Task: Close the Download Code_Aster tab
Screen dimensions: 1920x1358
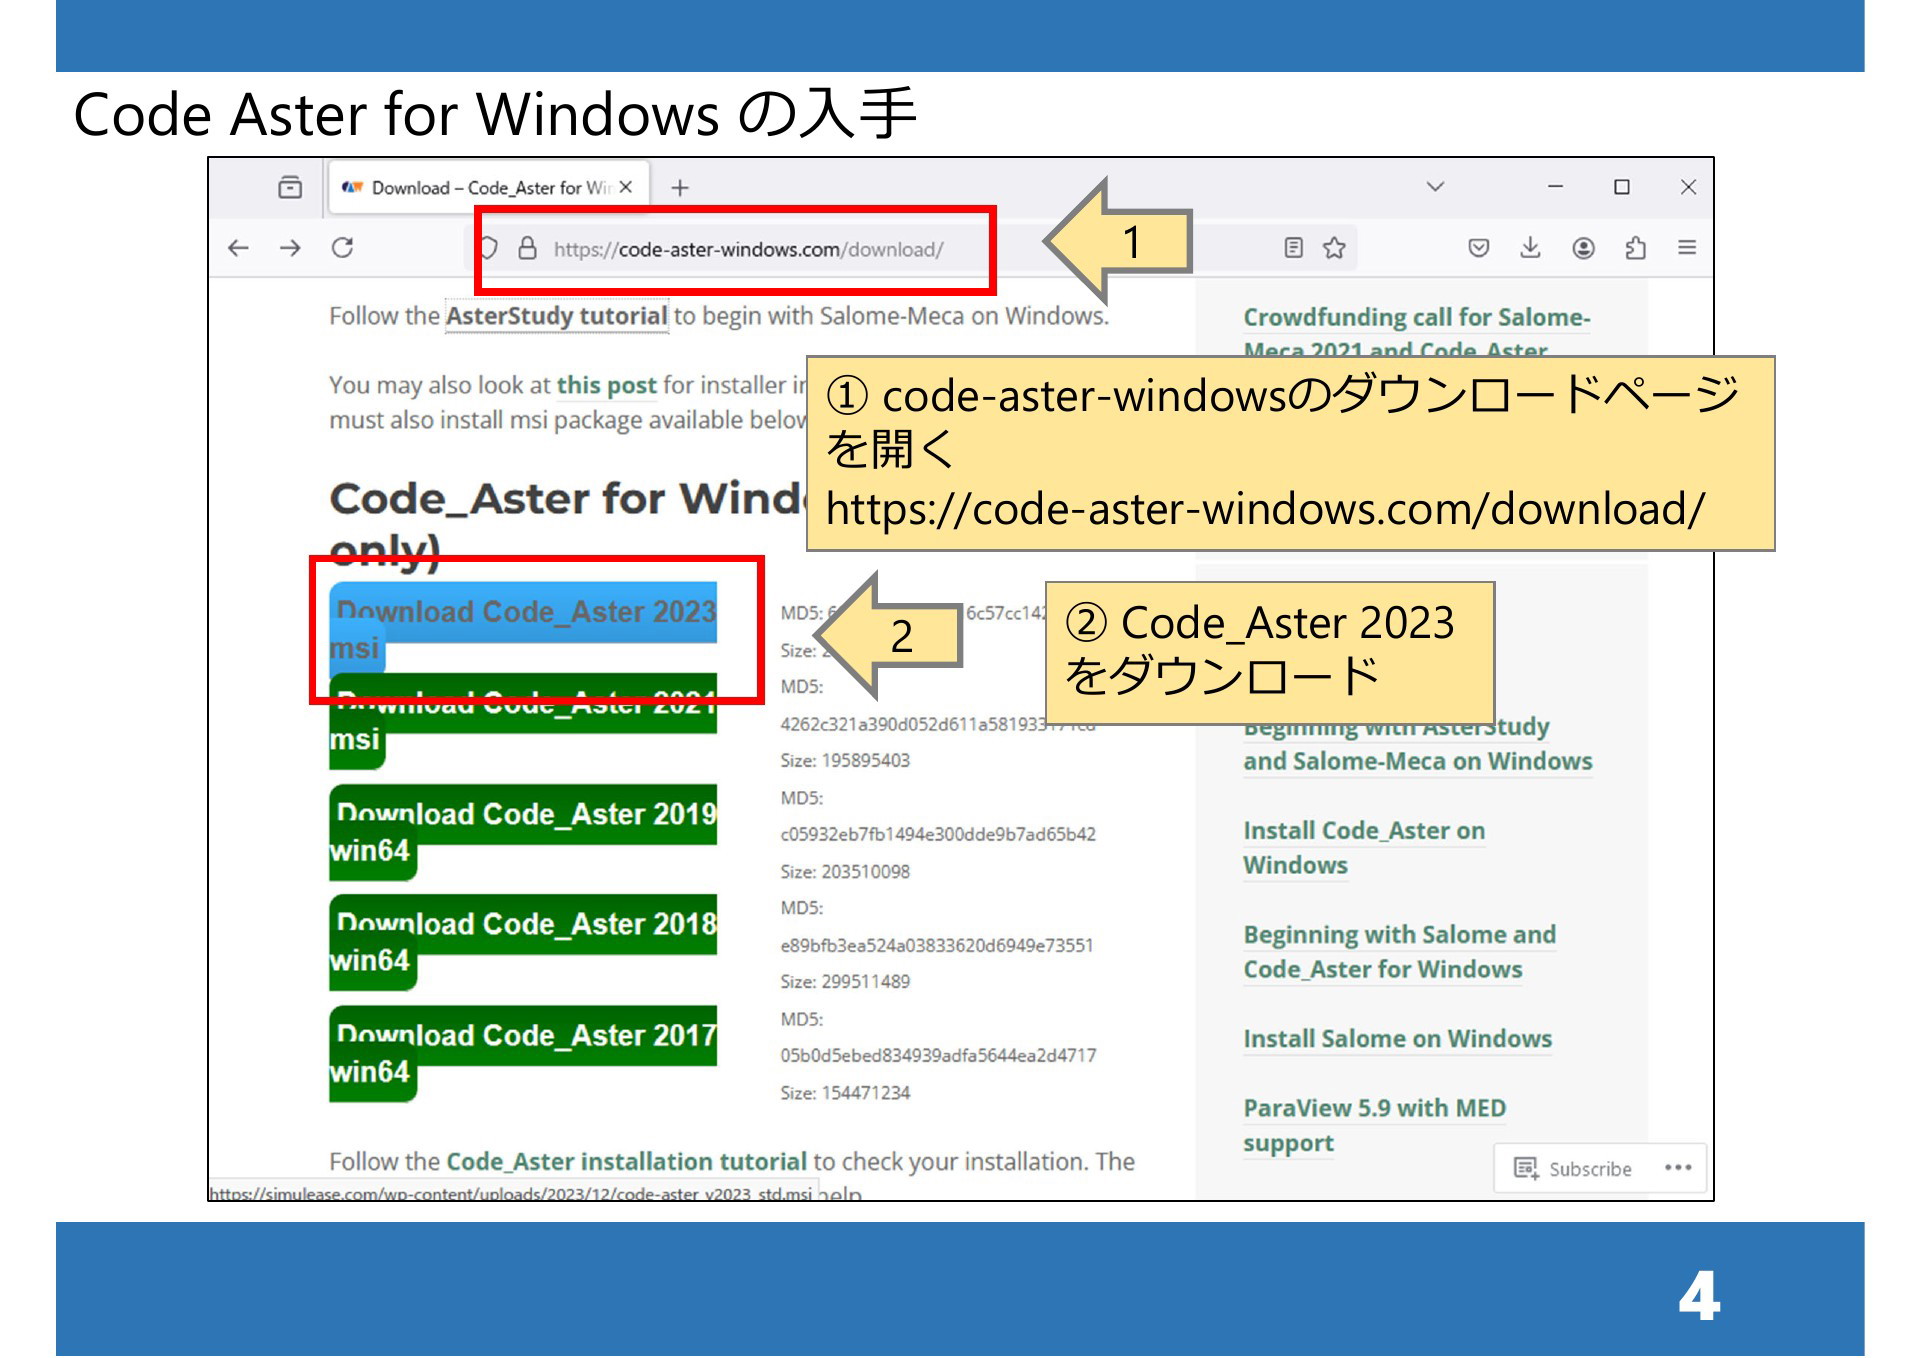Action: (626, 187)
